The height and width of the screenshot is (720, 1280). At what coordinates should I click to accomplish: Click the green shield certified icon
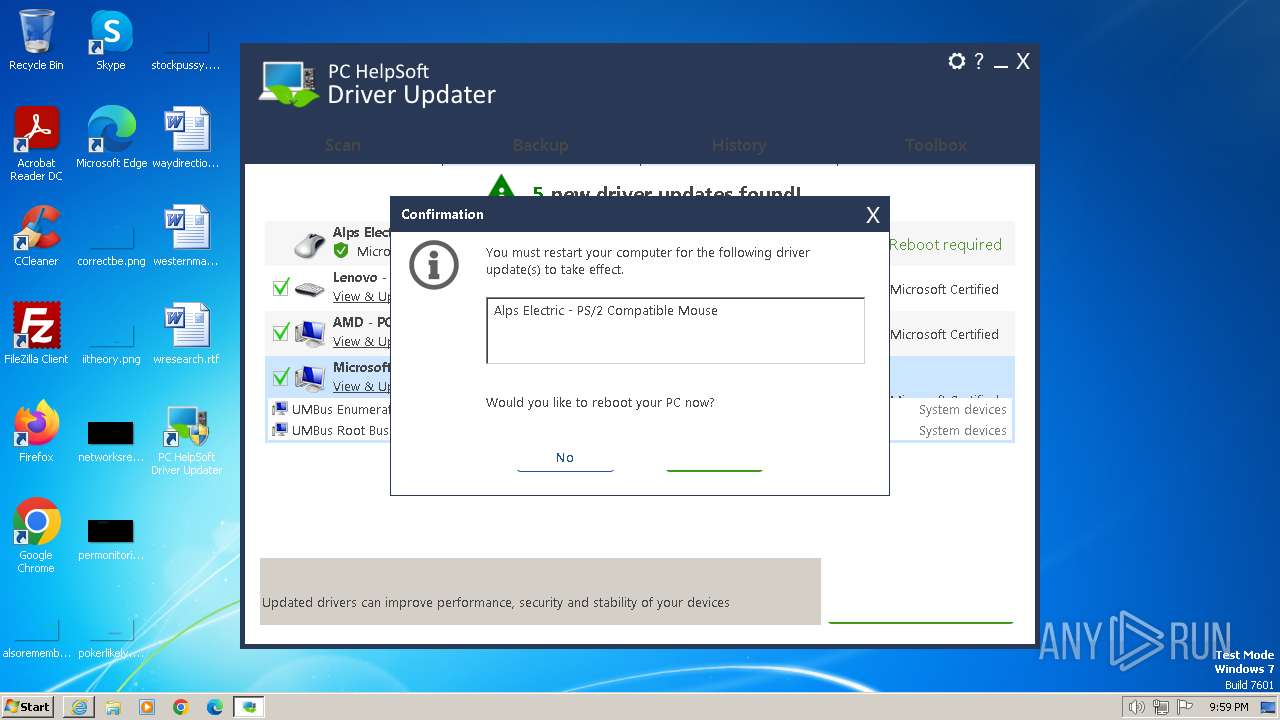(341, 251)
